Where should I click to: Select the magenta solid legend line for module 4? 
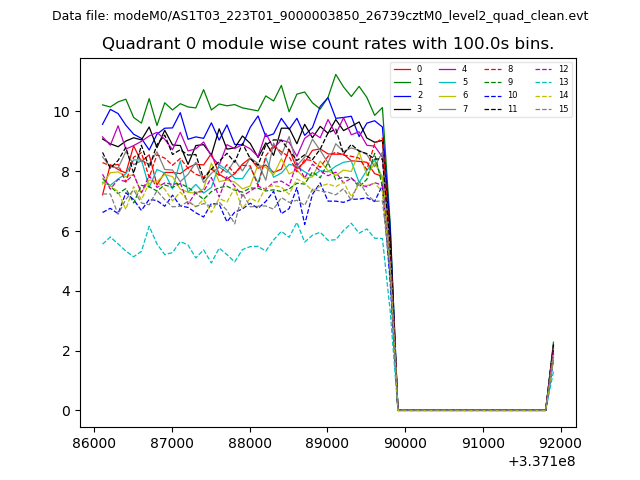tap(447, 69)
